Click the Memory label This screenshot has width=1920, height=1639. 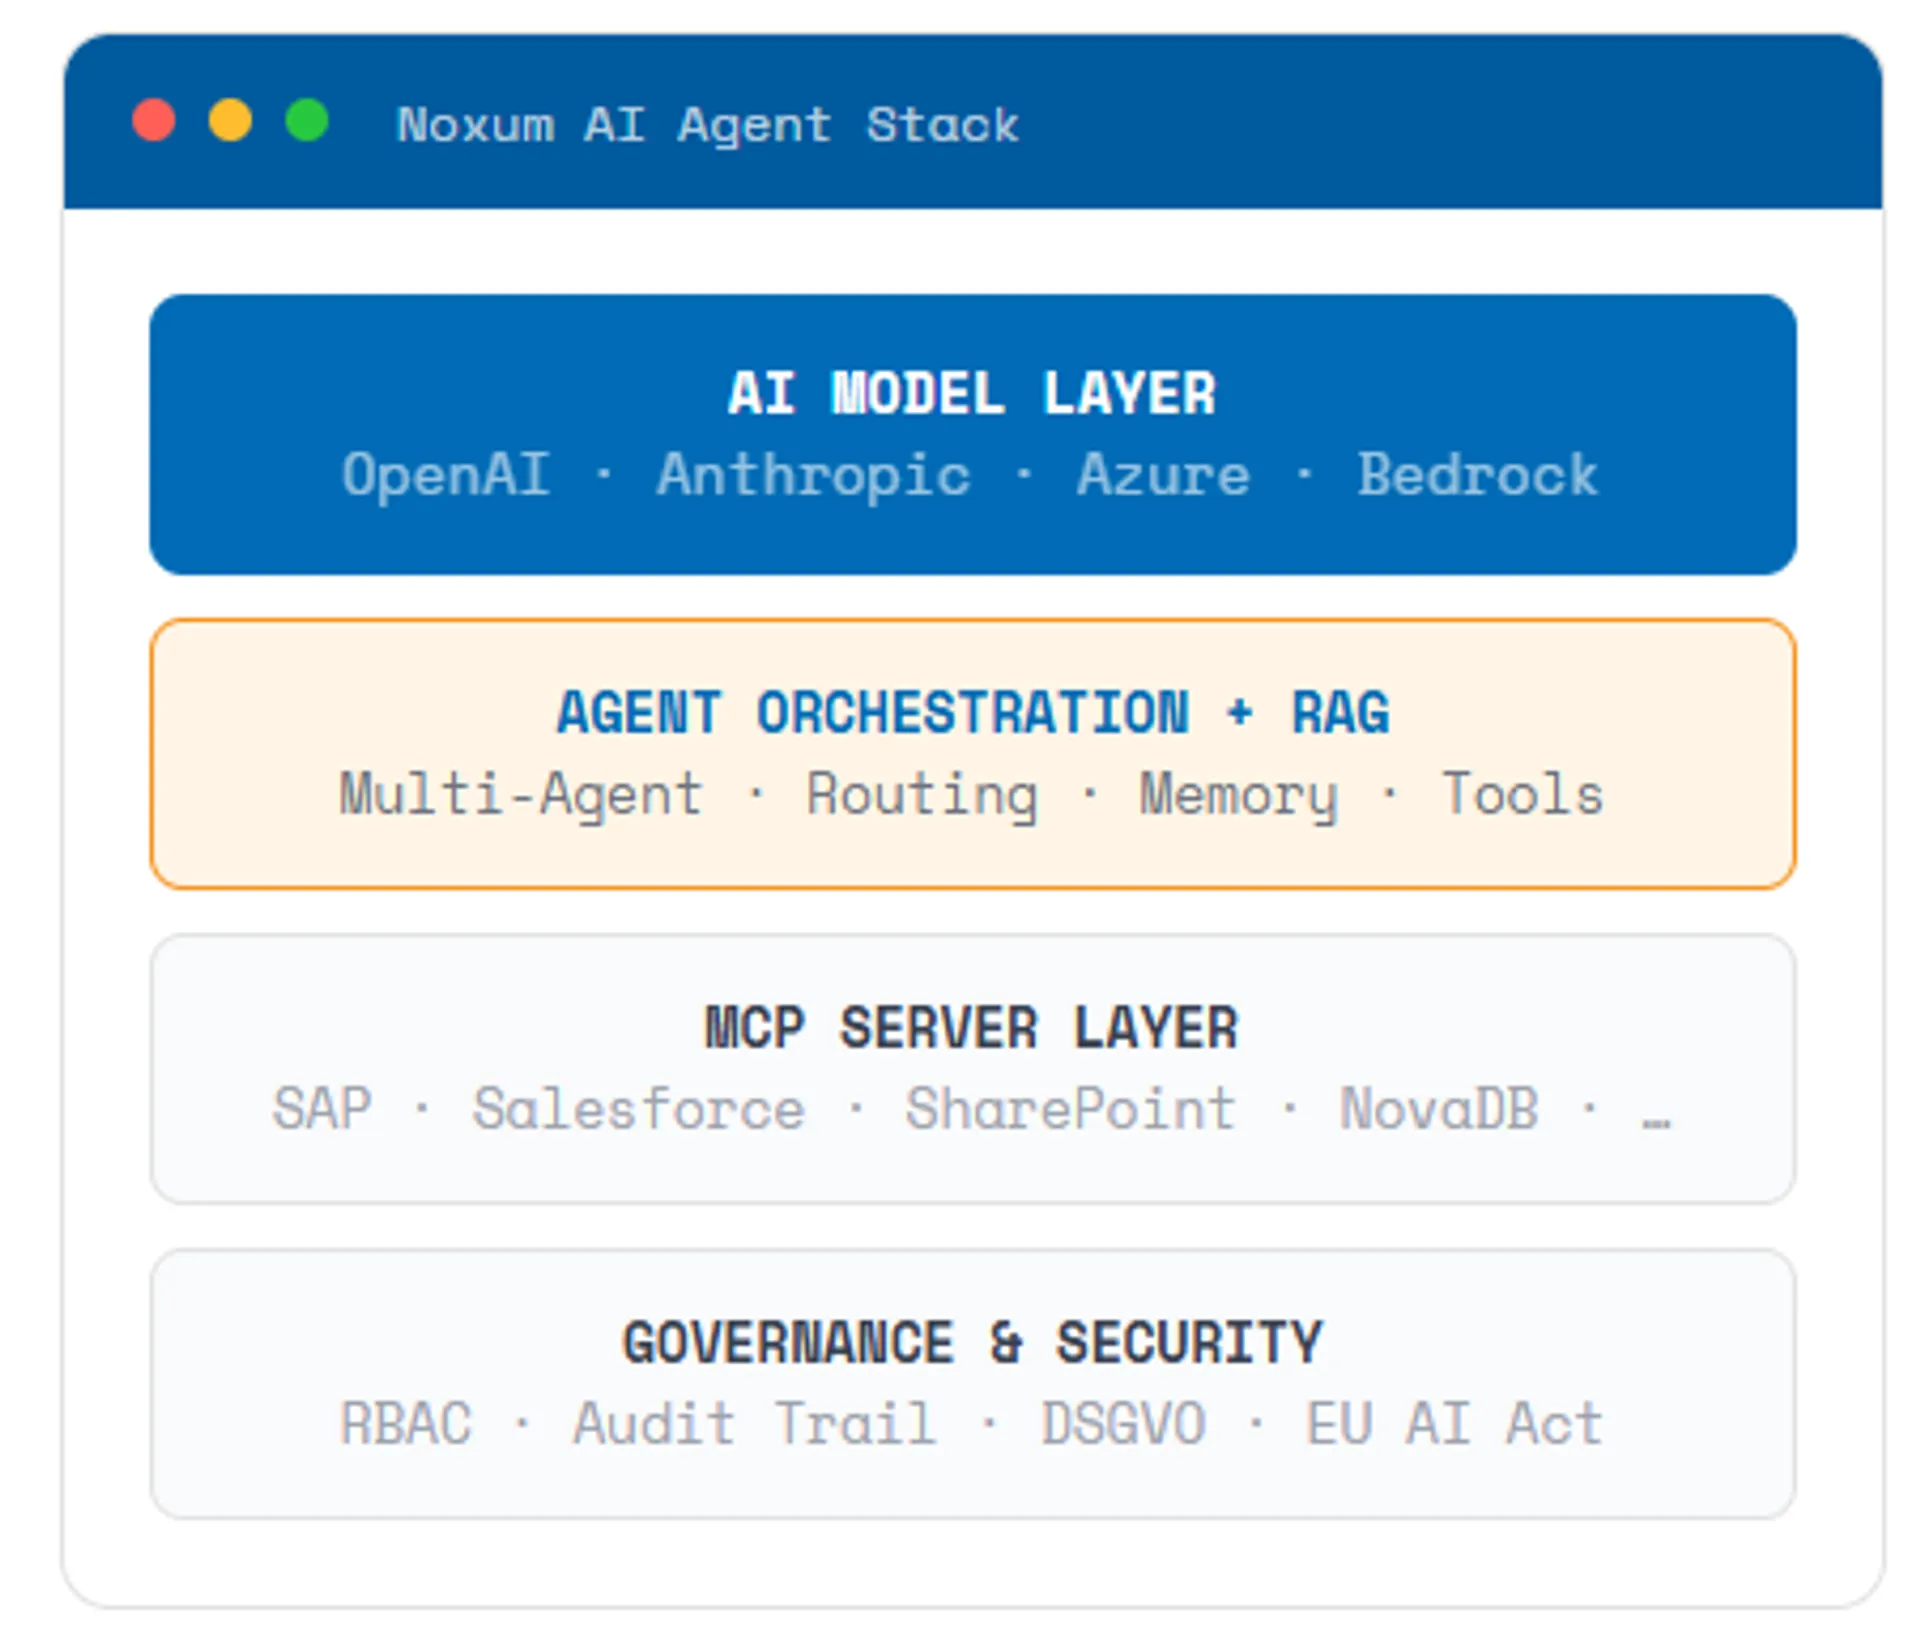pyautogui.click(x=1238, y=795)
